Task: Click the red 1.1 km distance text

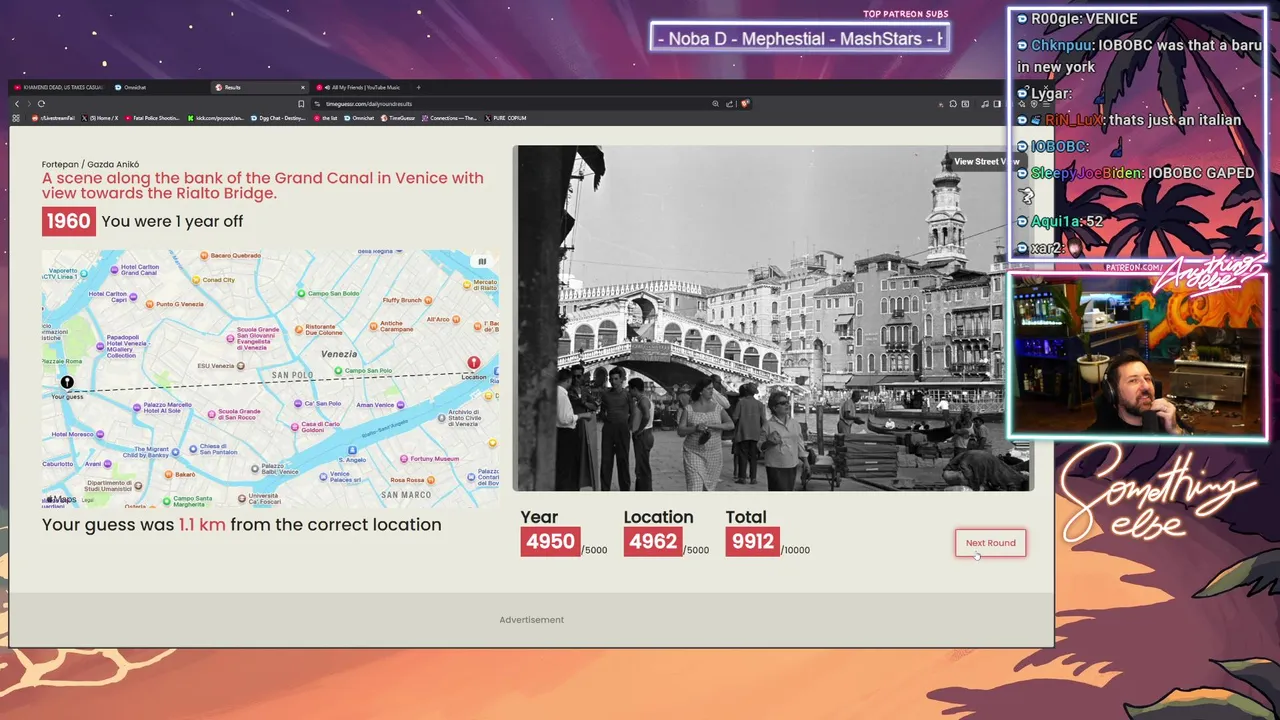Action: click(202, 524)
